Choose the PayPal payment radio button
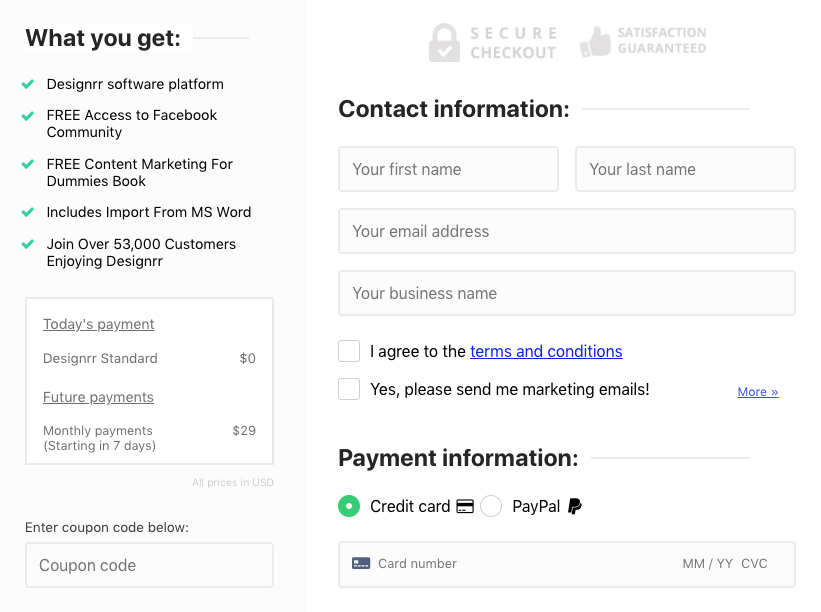 [x=491, y=506]
